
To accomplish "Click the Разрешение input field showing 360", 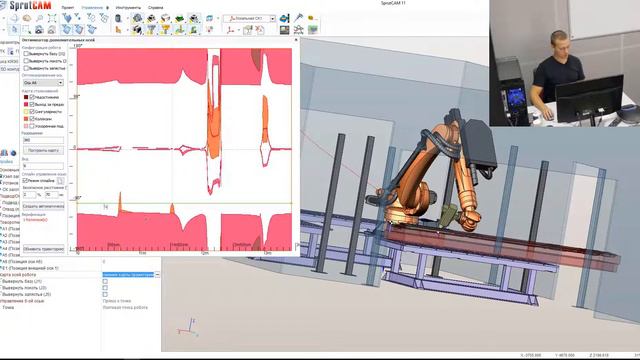I will point(43,140).
